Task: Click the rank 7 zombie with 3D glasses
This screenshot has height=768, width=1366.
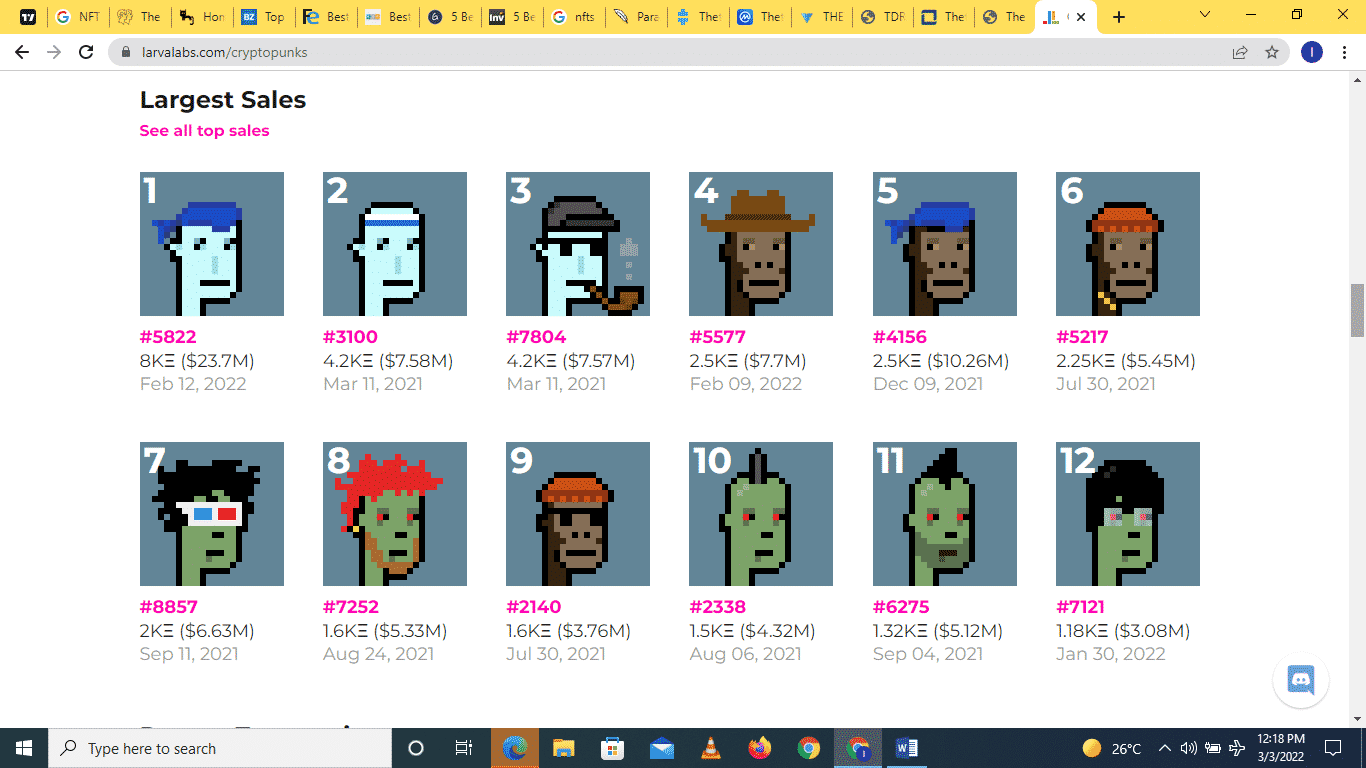Action: coord(212,514)
